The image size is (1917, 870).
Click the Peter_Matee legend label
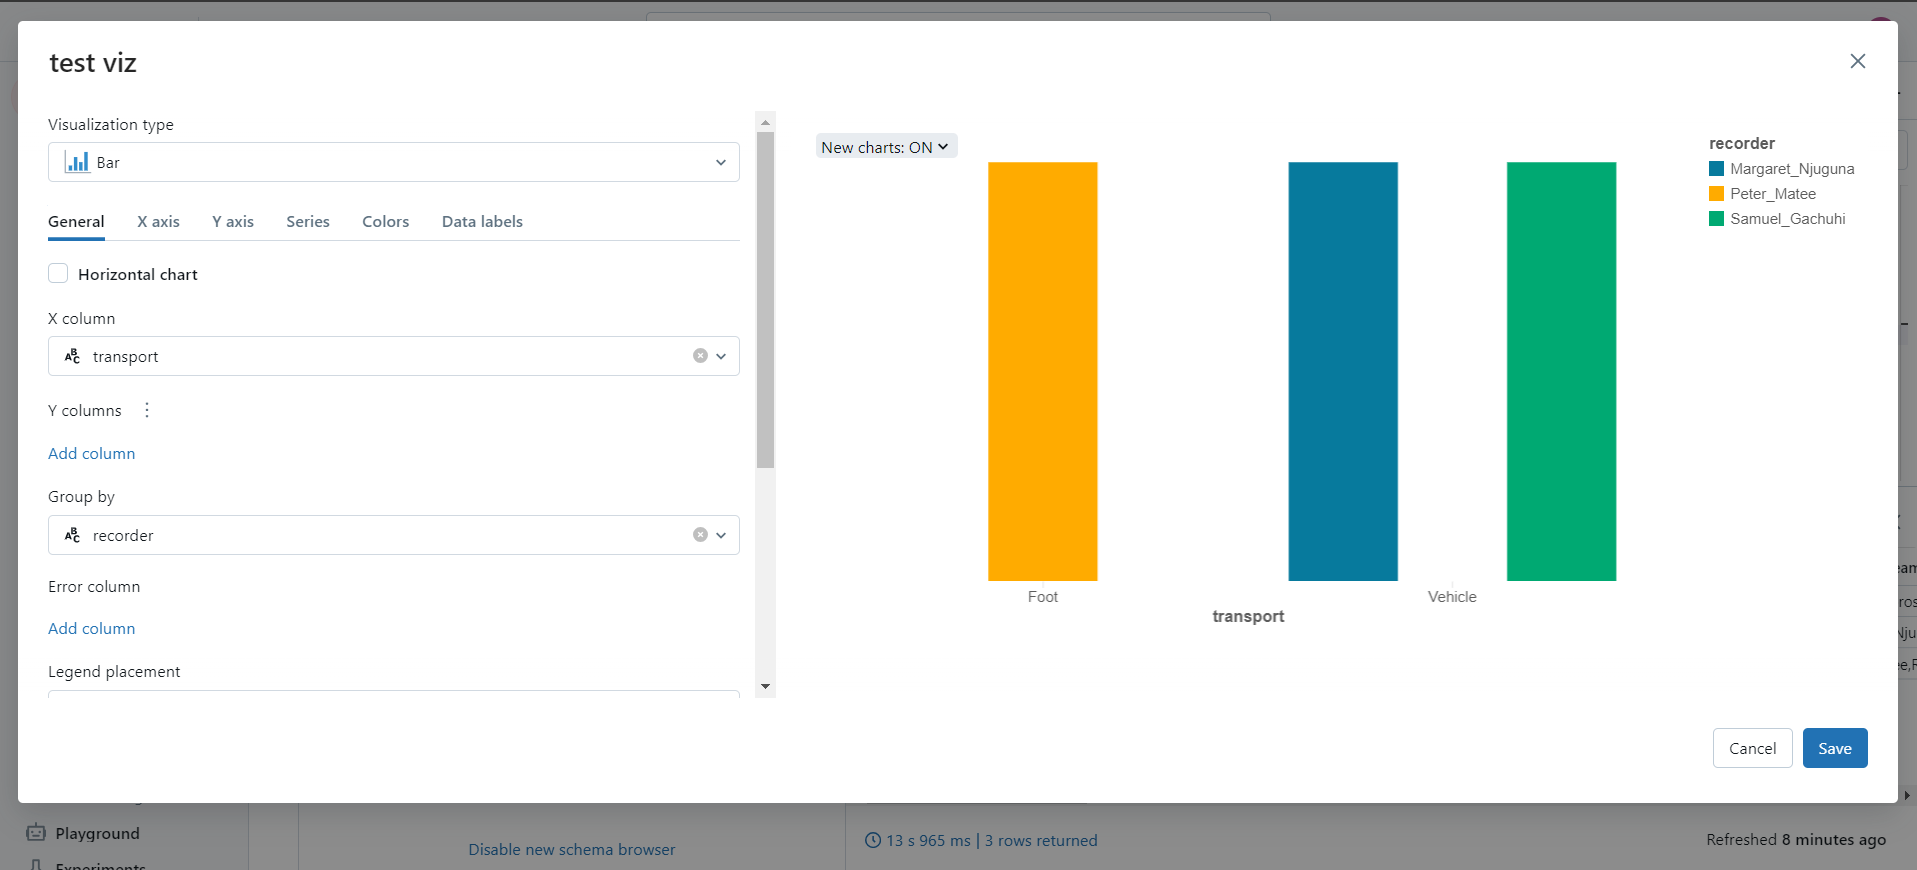click(x=1773, y=194)
